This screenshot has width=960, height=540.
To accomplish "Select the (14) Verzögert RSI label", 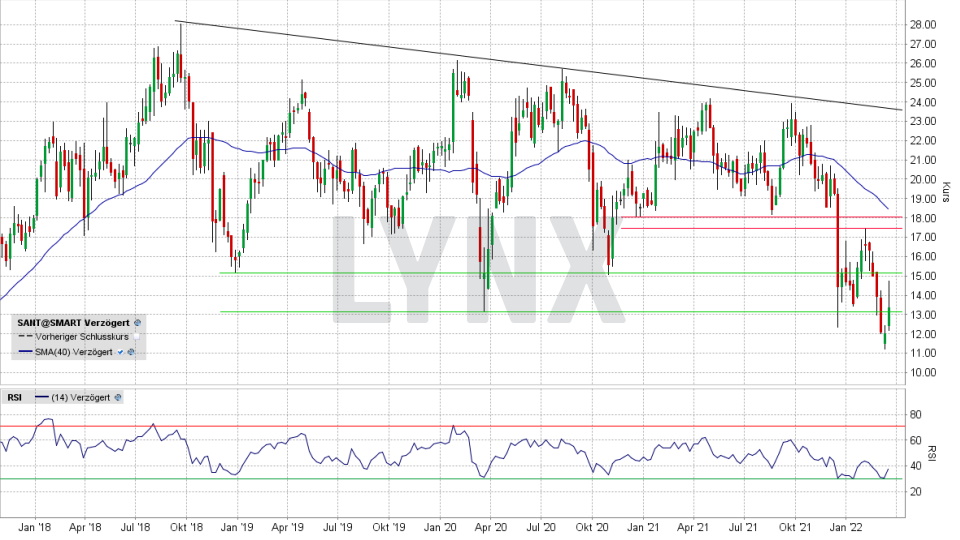I will (81, 397).
